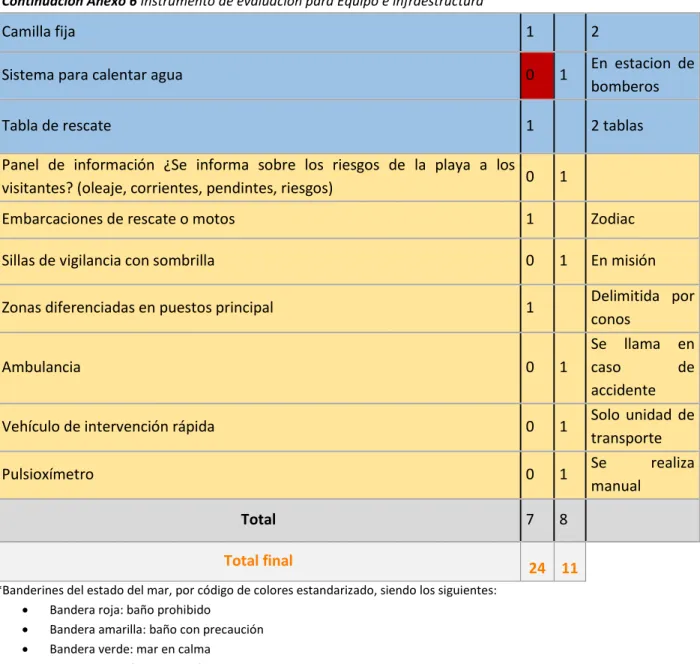Select value 1 in Tabla de rescate row
The image size is (700, 664).
click(530, 125)
